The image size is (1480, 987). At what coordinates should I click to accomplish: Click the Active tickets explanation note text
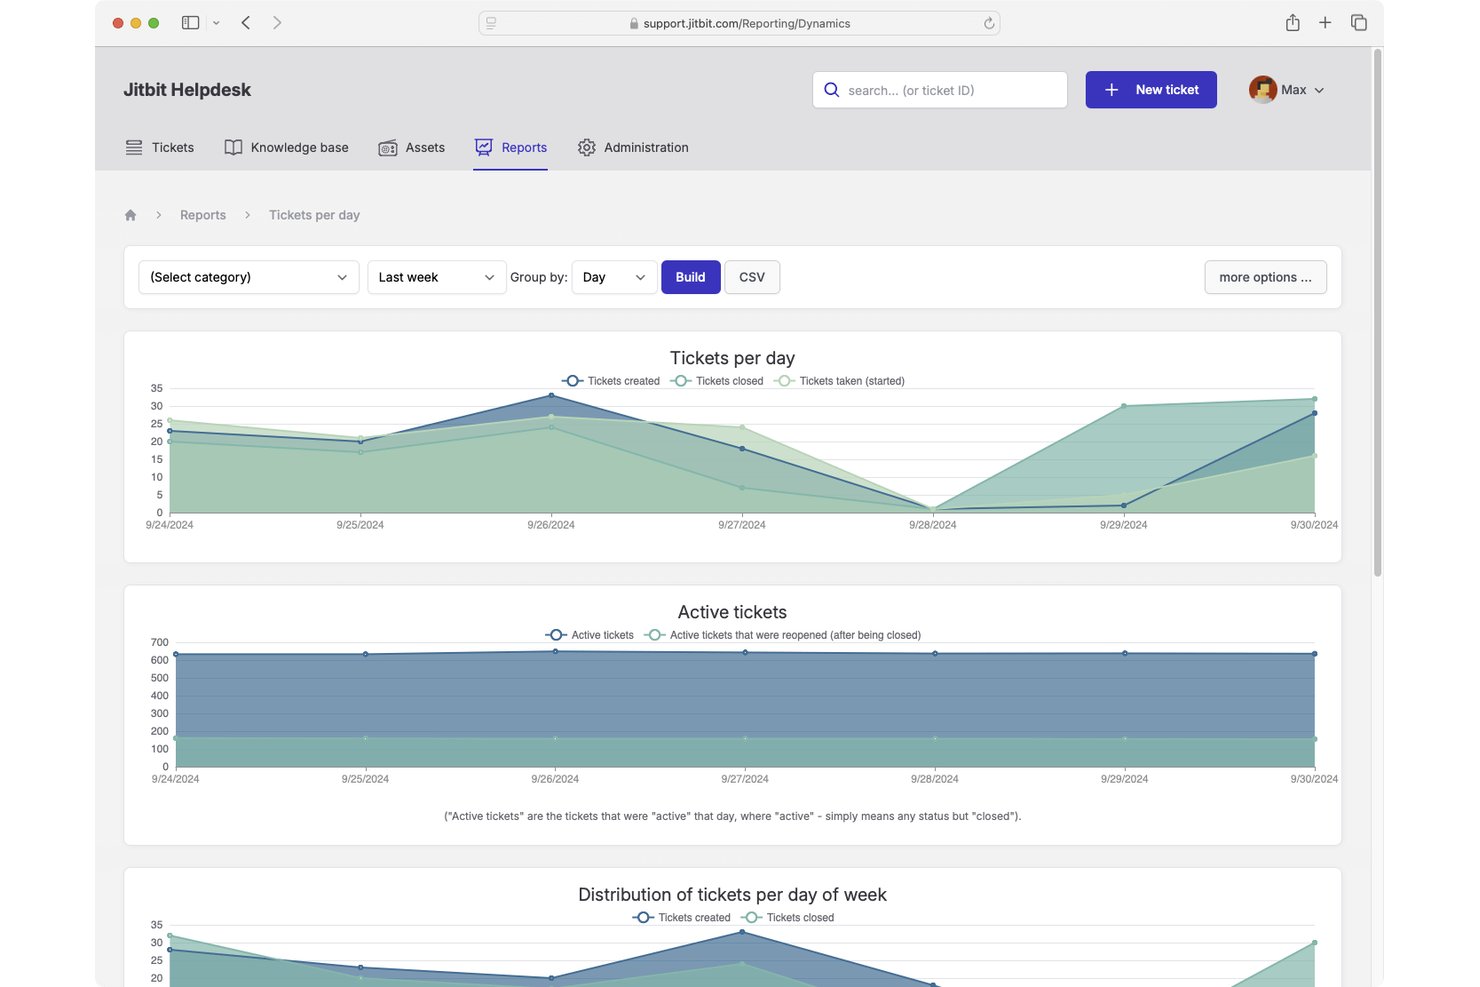point(732,816)
